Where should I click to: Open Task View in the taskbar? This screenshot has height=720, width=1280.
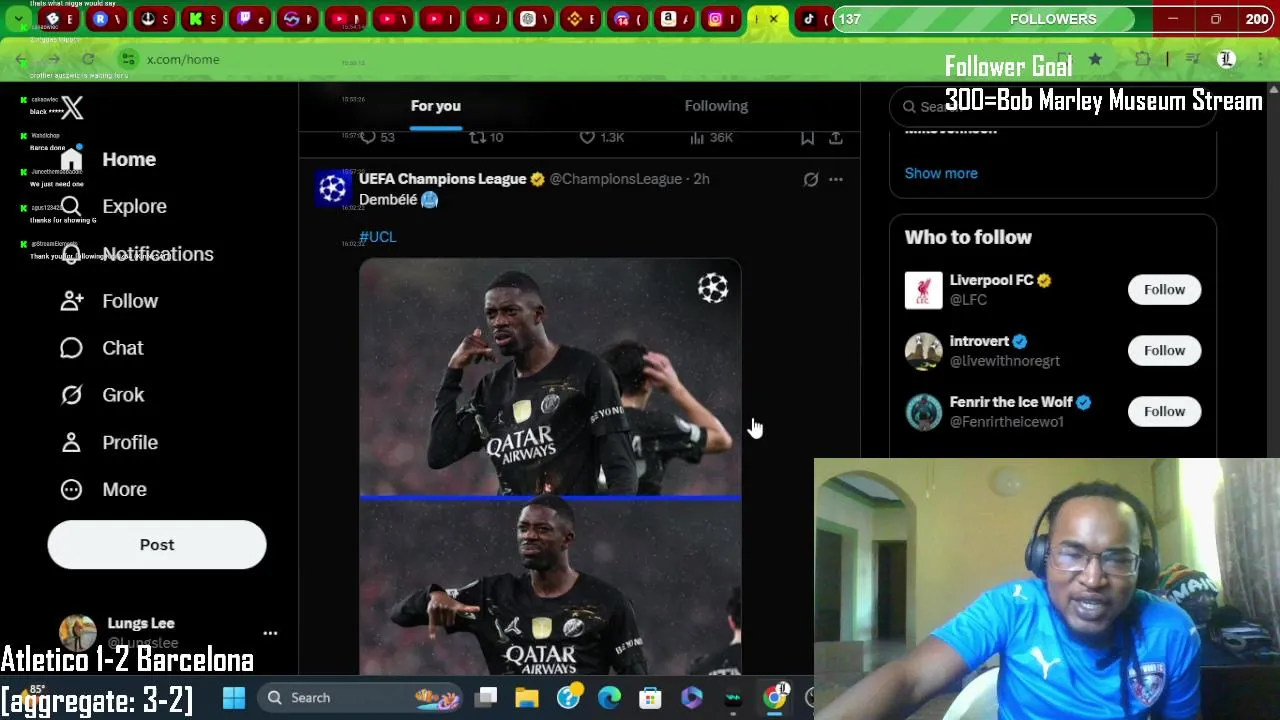click(x=486, y=698)
